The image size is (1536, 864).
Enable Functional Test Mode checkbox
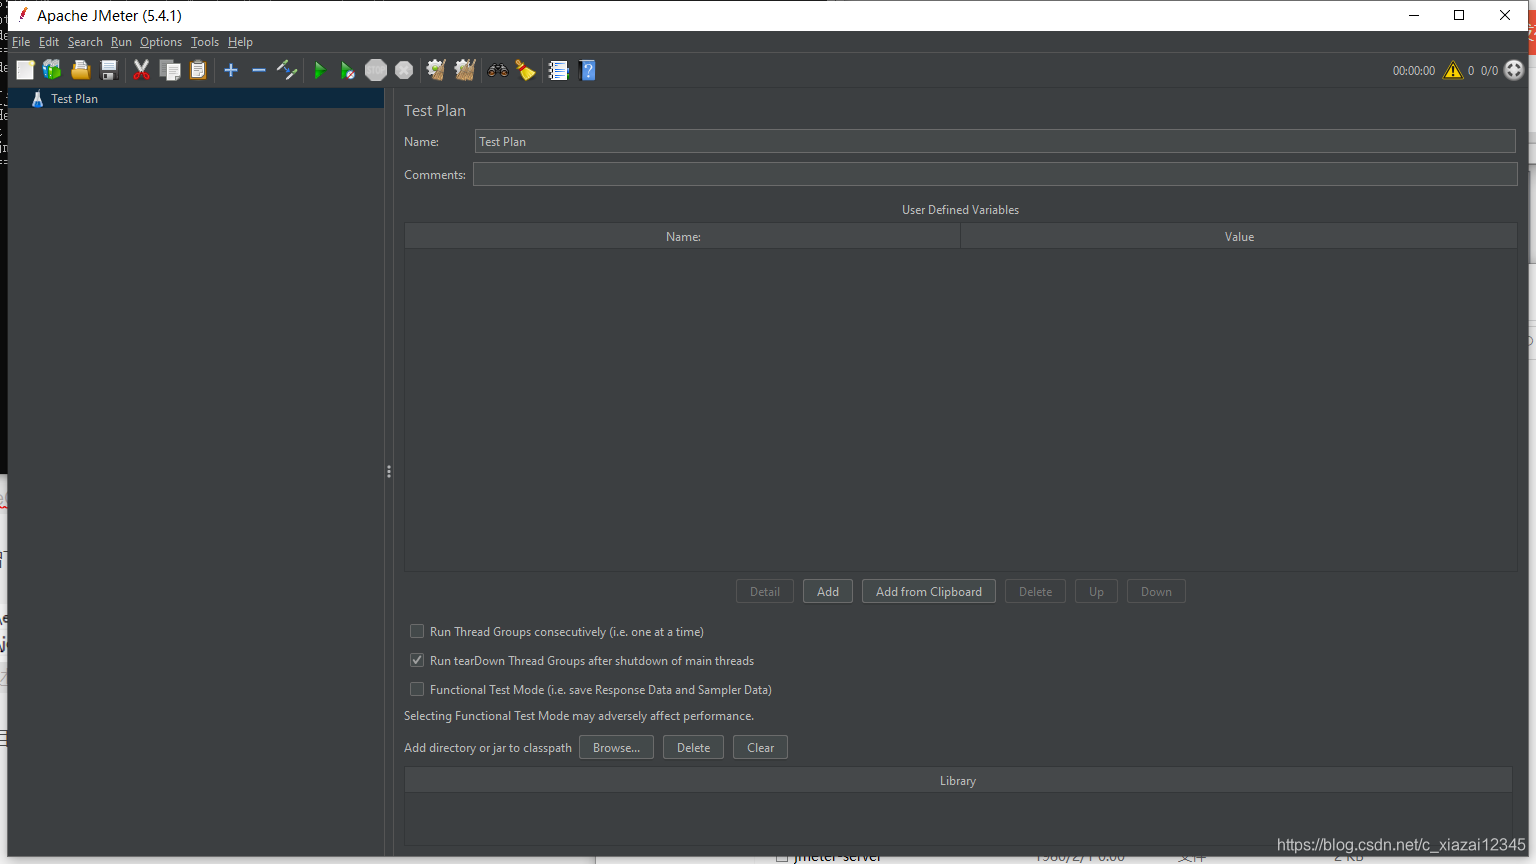tap(417, 689)
